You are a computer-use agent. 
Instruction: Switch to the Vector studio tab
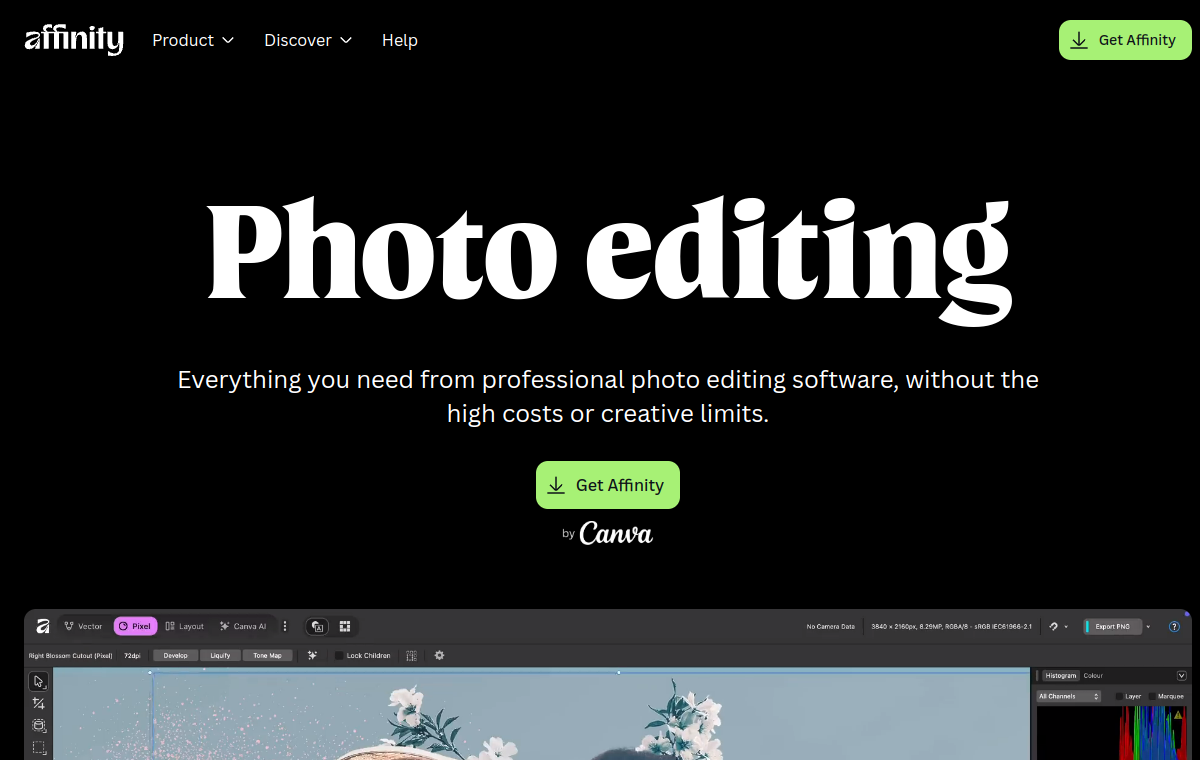click(83, 626)
